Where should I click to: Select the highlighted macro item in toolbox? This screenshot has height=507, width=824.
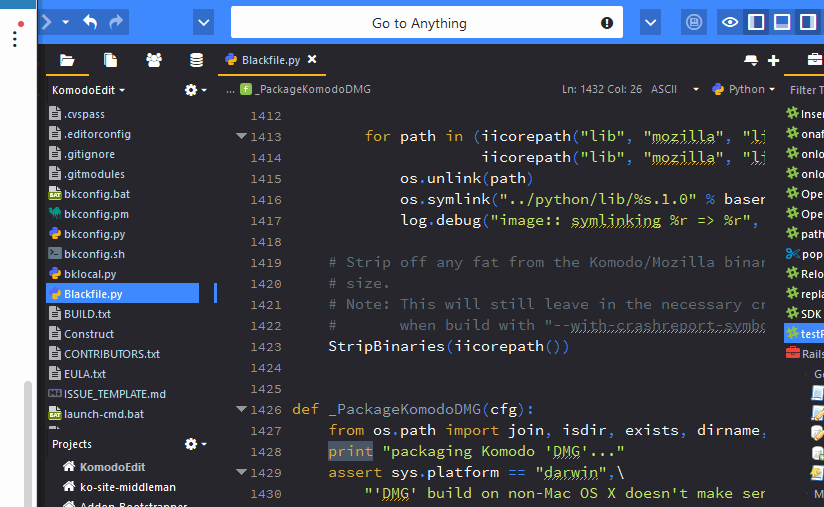(x=804, y=334)
